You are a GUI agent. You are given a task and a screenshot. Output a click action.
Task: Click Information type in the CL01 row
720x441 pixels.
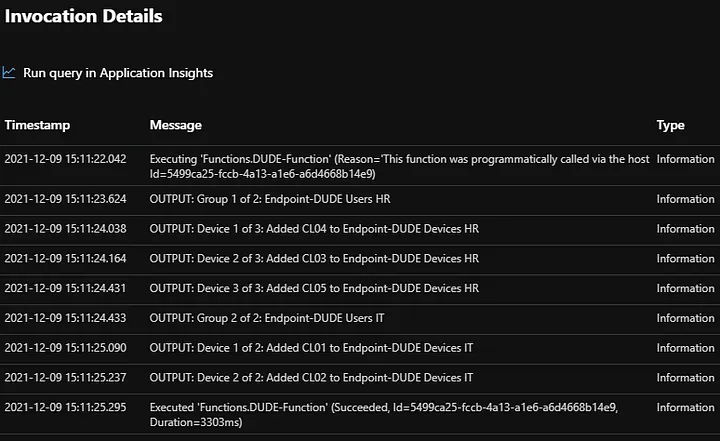(x=685, y=348)
